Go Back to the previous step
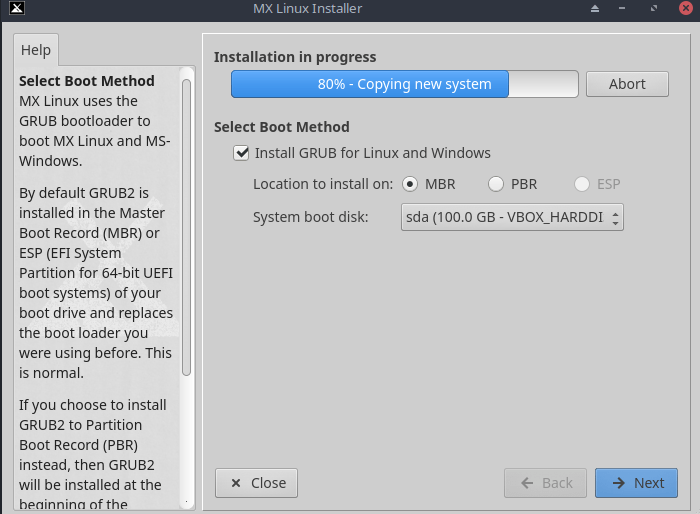Image resolution: width=700 pixels, height=514 pixels. [546, 483]
